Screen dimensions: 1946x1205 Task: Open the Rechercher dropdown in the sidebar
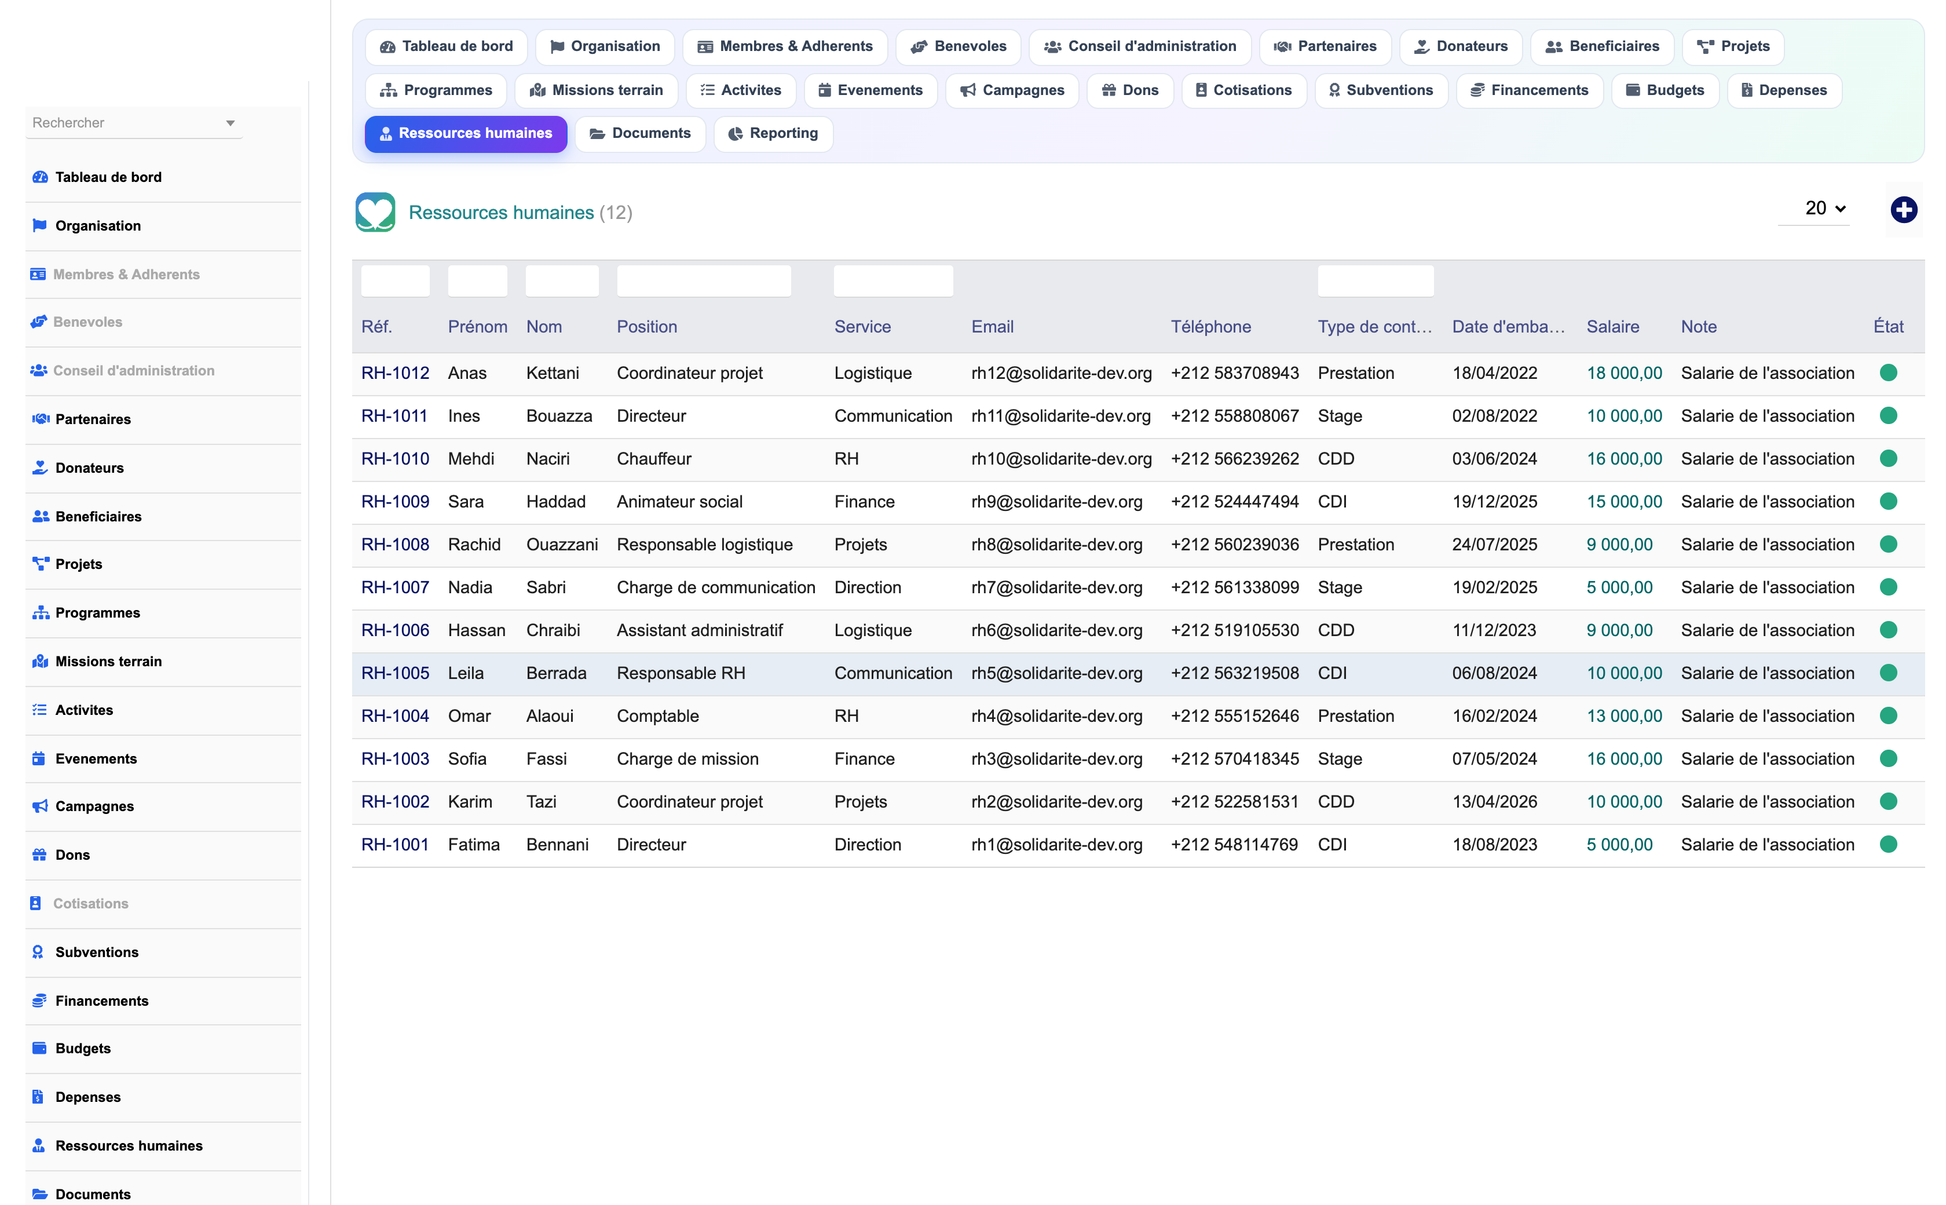click(133, 123)
